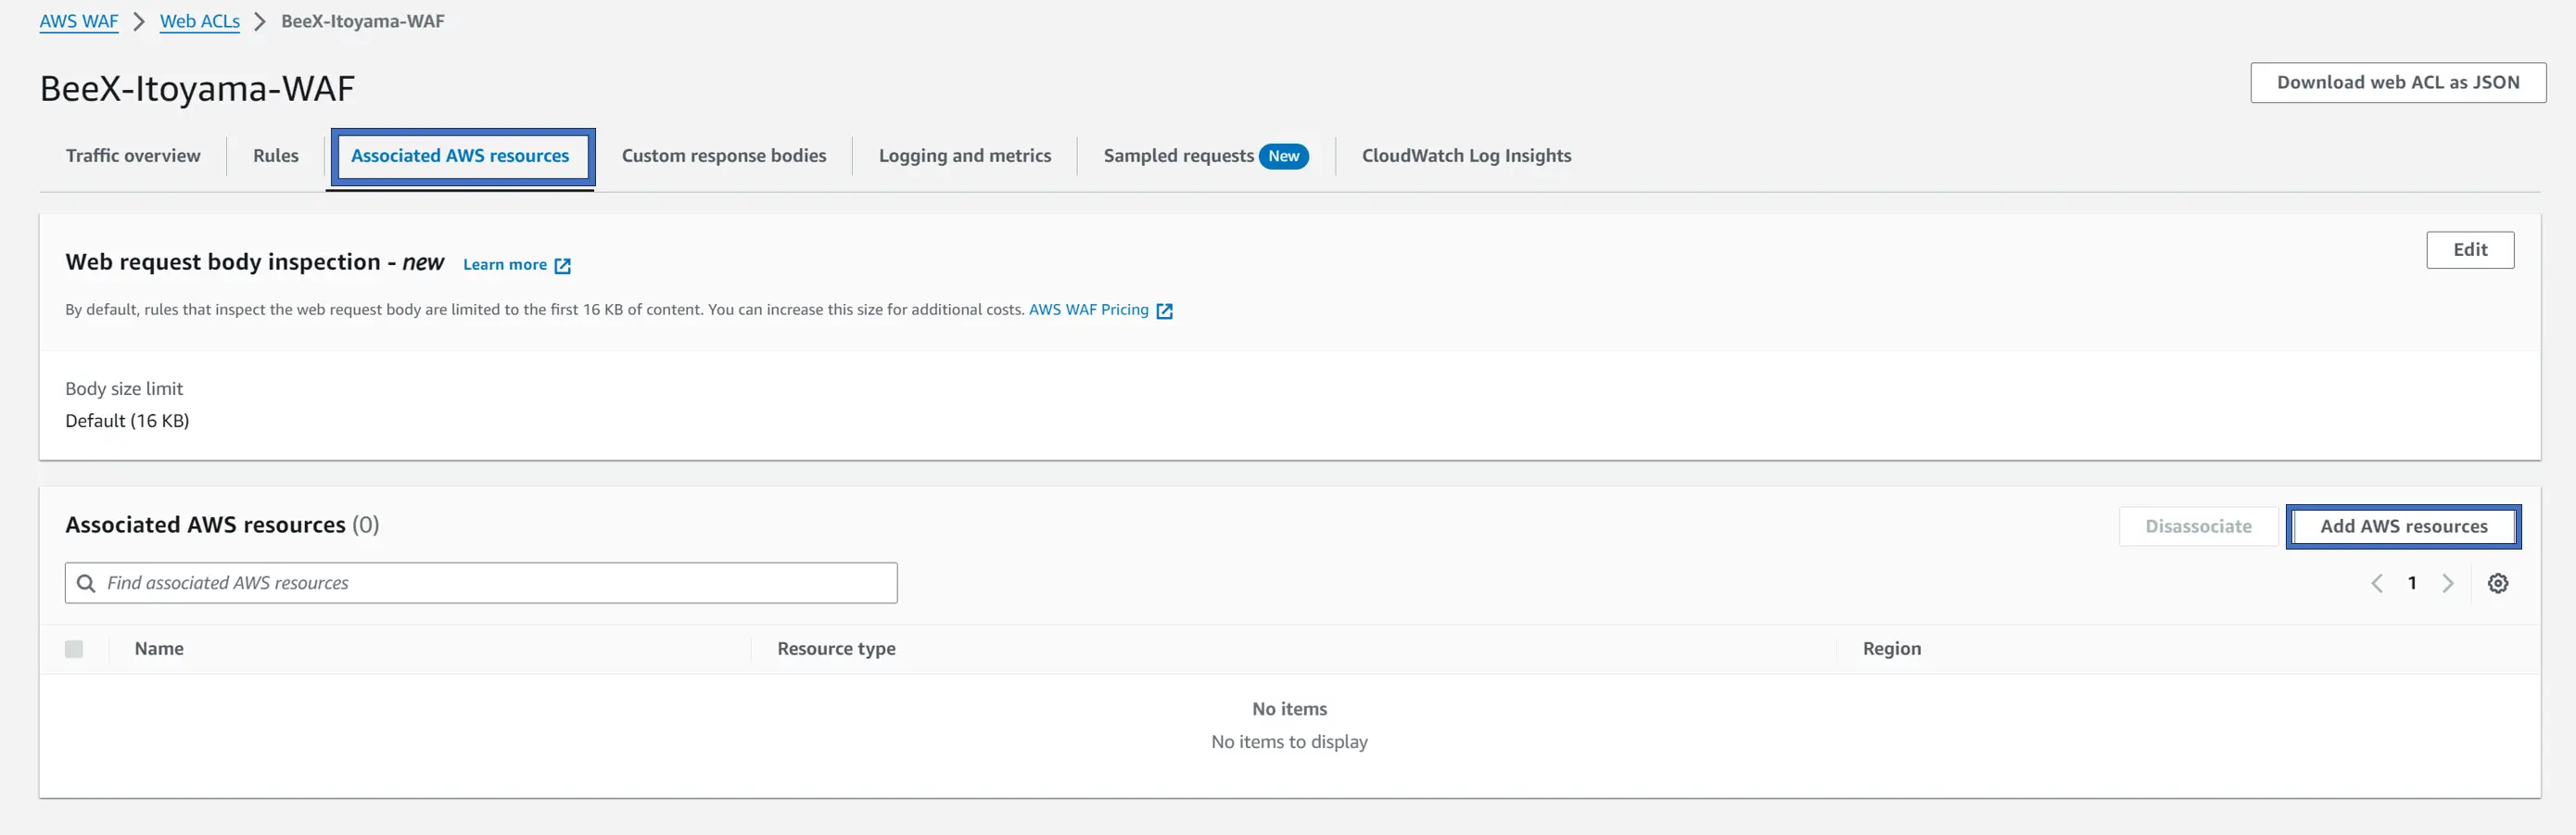Image resolution: width=2576 pixels, height=835 pixels.
Task: Switch to Rules tab
Action: (276, 156)
